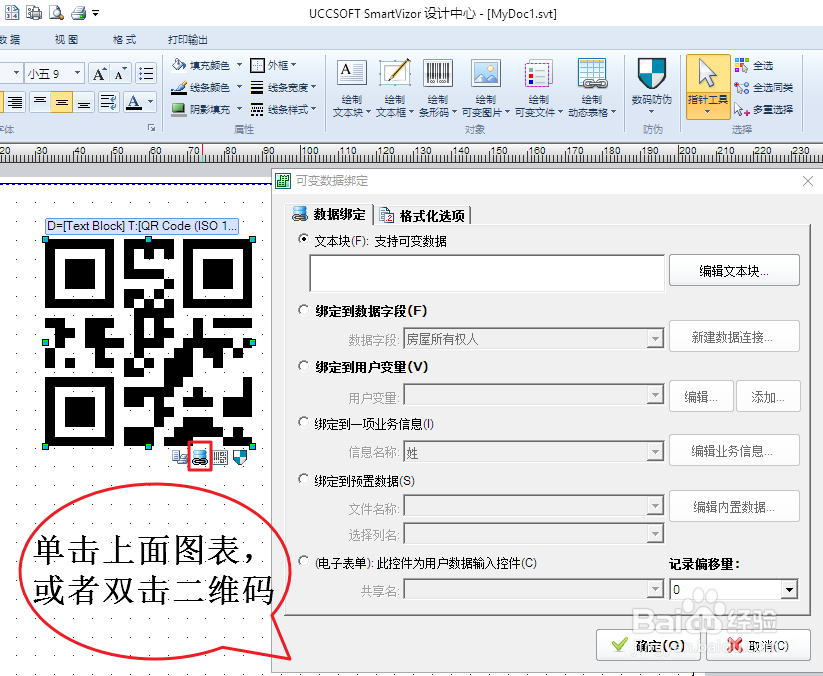Click 全选同类 select same type
The height and width of the screenshot is (676, 823).
click(x=764, y=88)
